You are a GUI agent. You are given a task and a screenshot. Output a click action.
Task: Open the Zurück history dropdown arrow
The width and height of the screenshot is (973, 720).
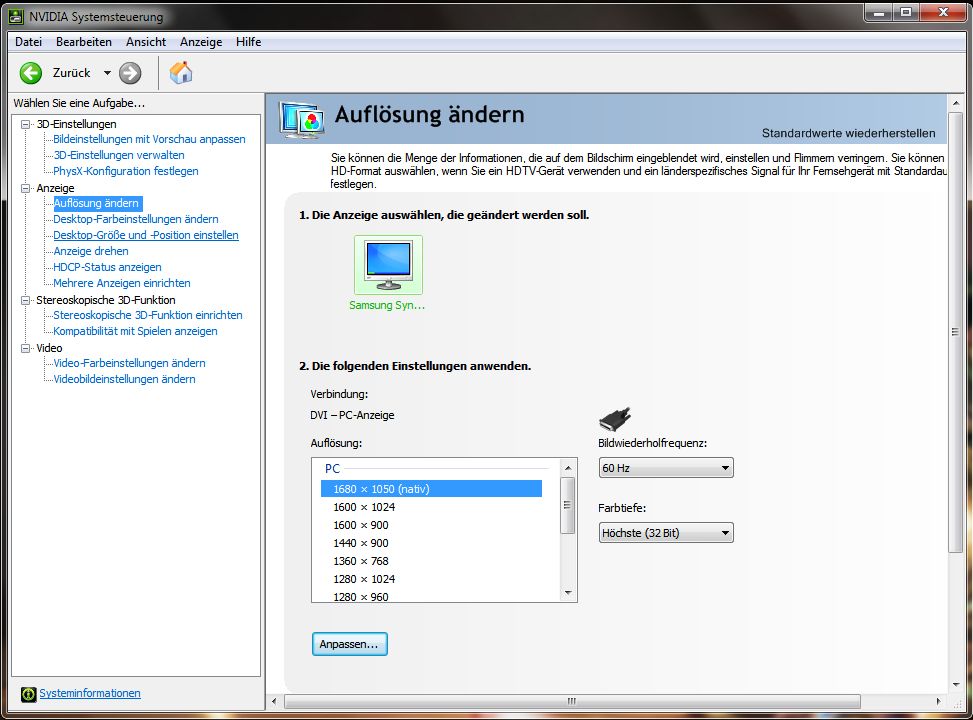(x=107, y=73)
